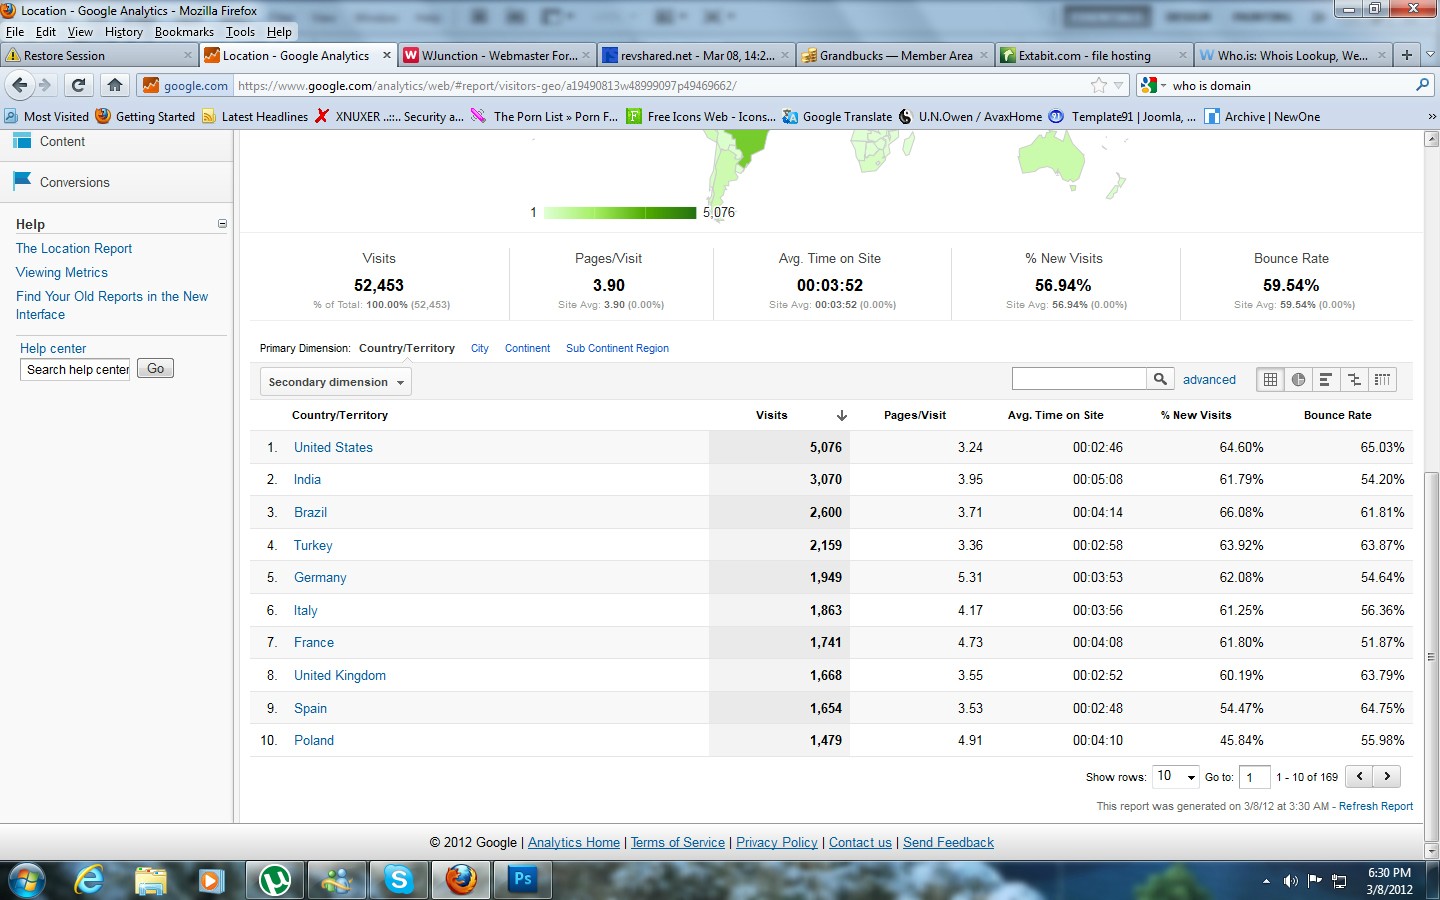Switch to the performance bar view

1326,380
